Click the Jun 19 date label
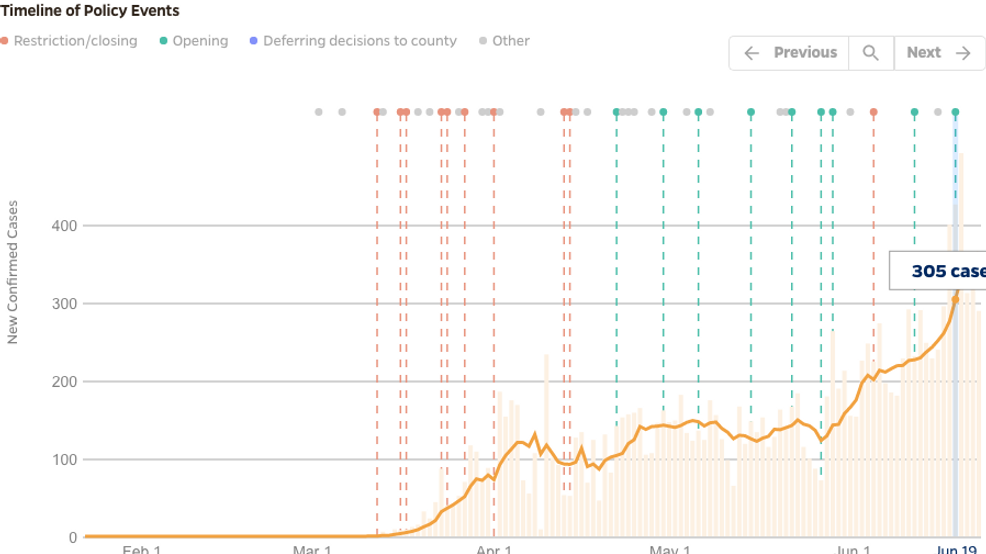 tap(956, 550)
